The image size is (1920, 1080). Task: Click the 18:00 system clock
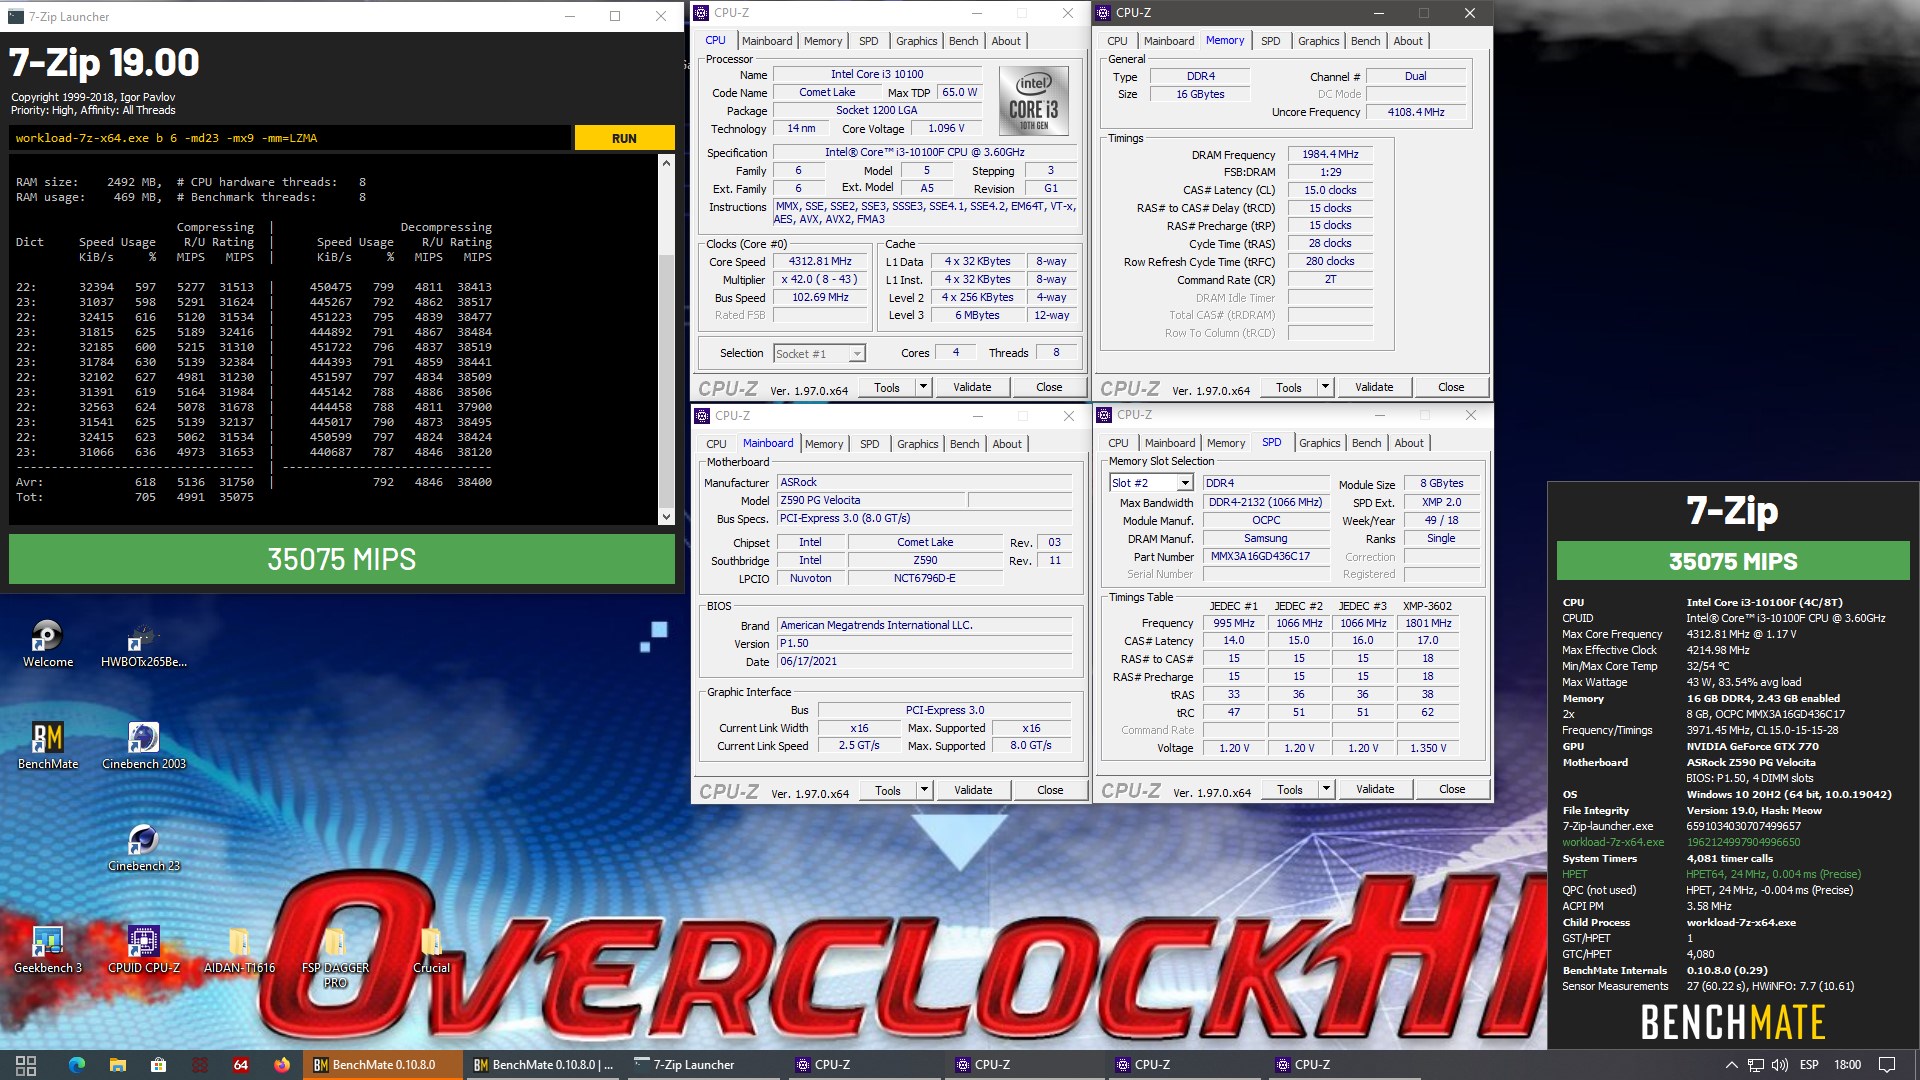tap(1847, 1065)
